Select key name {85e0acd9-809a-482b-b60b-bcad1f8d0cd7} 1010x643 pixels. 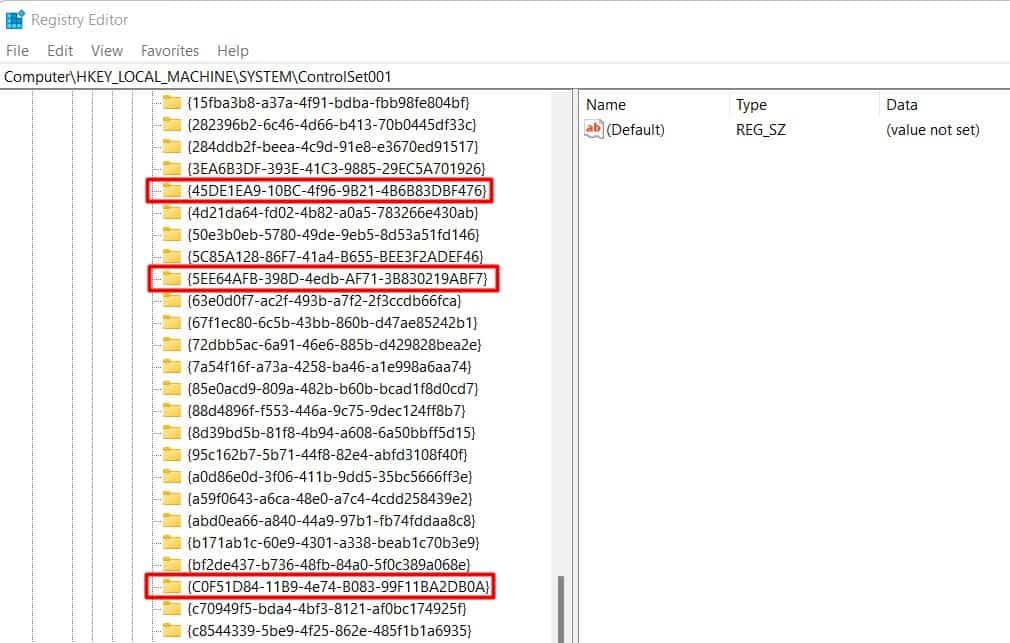coord(332,389)
